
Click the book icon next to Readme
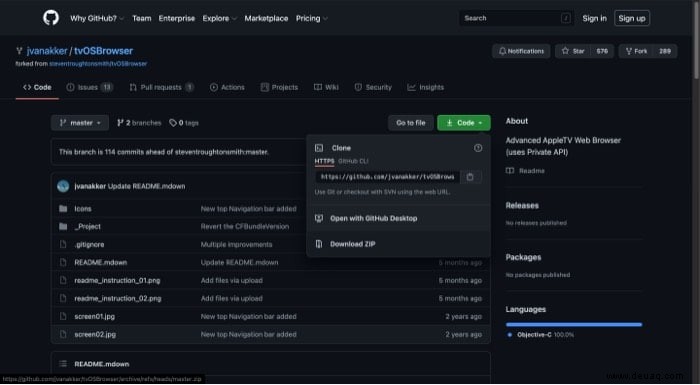(x=510, y=171)
